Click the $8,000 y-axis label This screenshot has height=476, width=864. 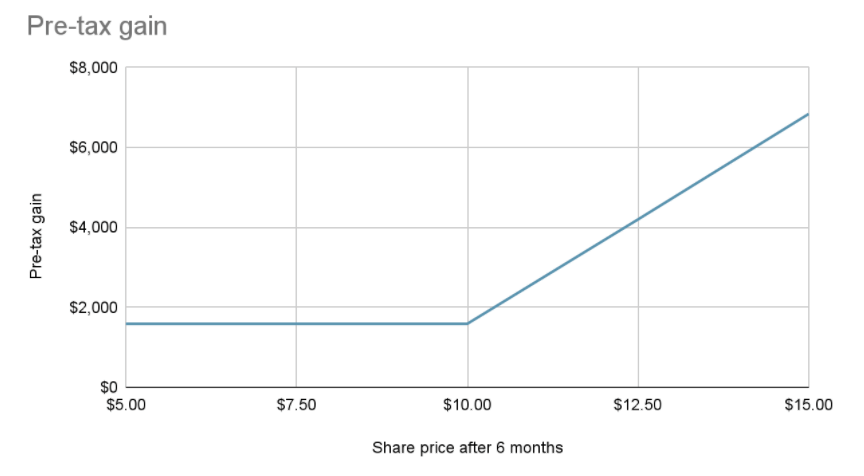(x=92, y=68)
